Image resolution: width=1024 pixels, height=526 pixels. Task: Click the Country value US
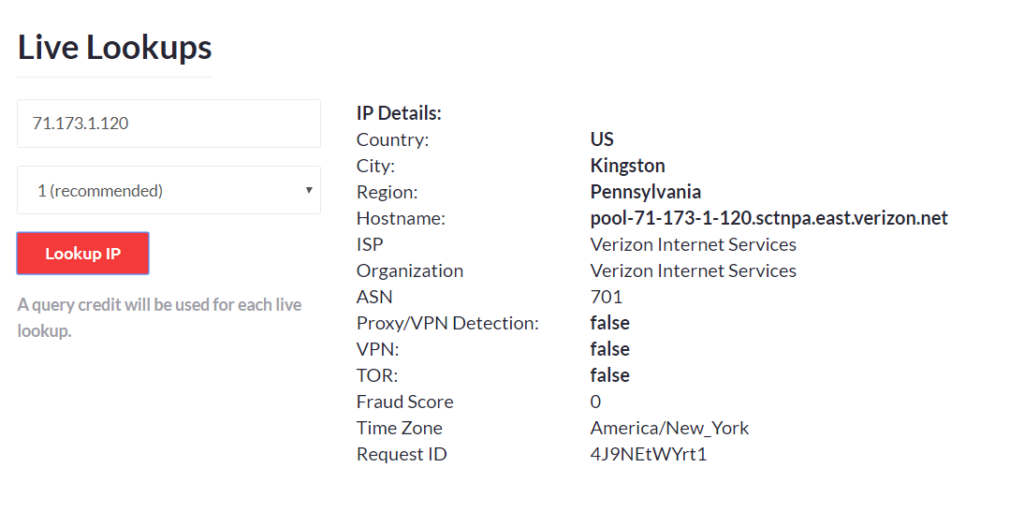click(601, 139)
